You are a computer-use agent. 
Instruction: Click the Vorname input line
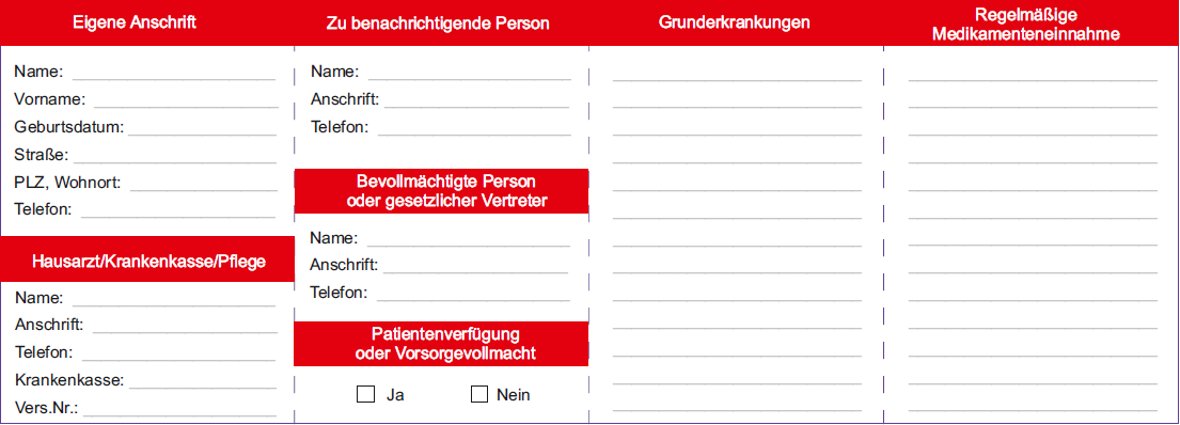coord(185,100)
